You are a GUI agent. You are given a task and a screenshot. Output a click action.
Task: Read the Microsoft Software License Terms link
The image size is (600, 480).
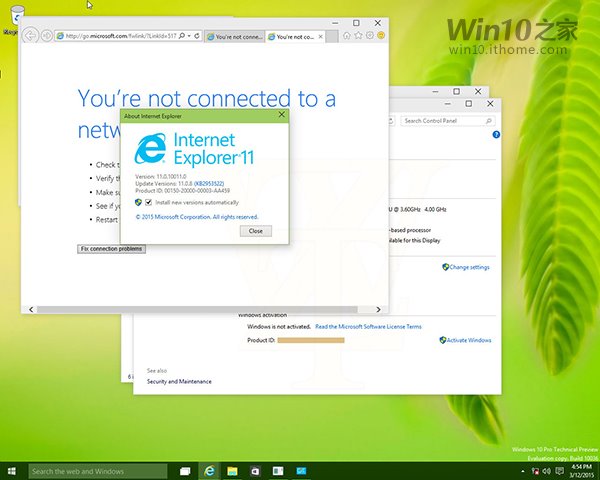(x=368, y=327)
